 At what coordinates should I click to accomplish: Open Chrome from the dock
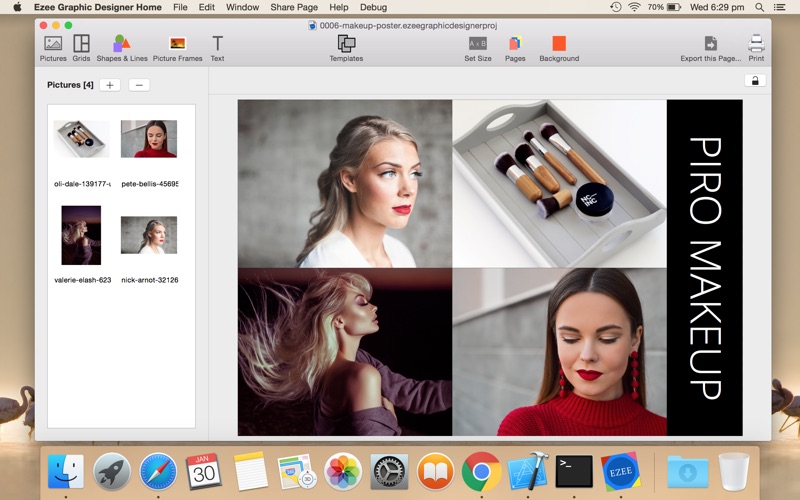coord(481,471)
